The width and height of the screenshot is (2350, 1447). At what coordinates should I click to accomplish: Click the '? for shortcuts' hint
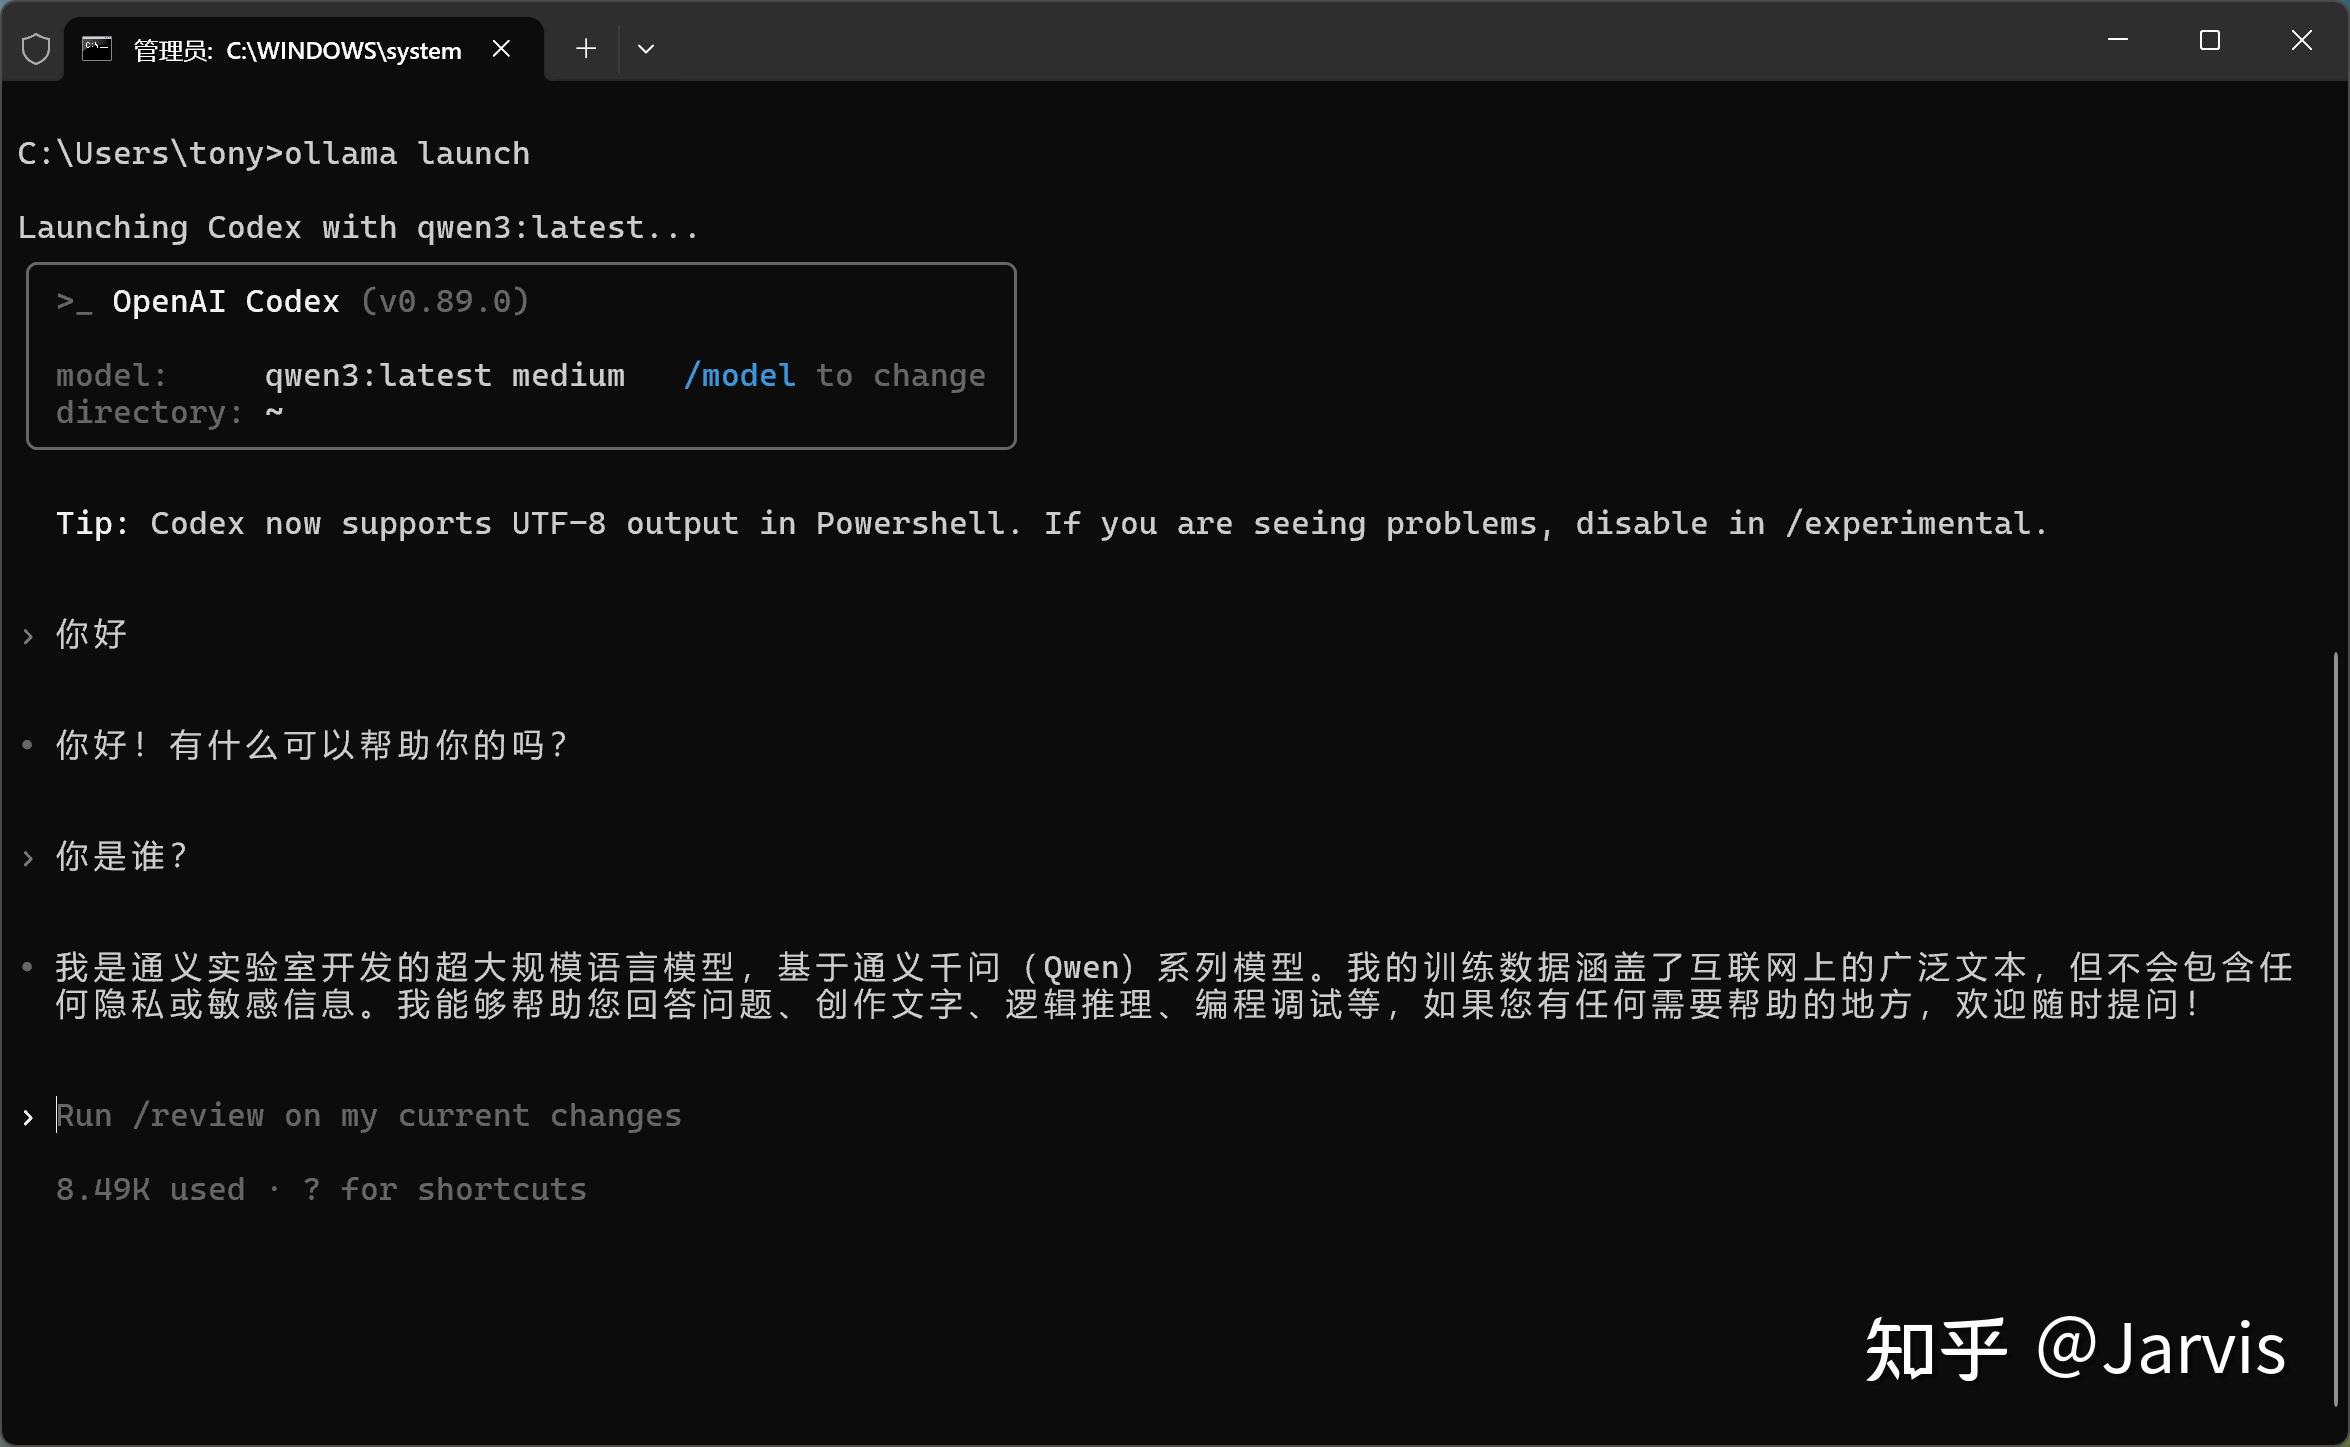click(x=444, y=1189)
